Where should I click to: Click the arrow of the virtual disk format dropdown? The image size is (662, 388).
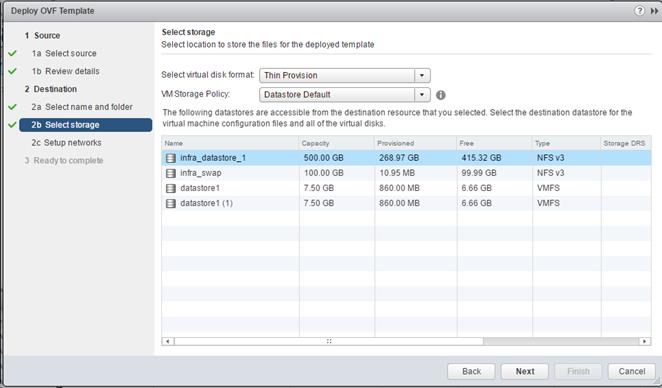click(x=422, y=76)
